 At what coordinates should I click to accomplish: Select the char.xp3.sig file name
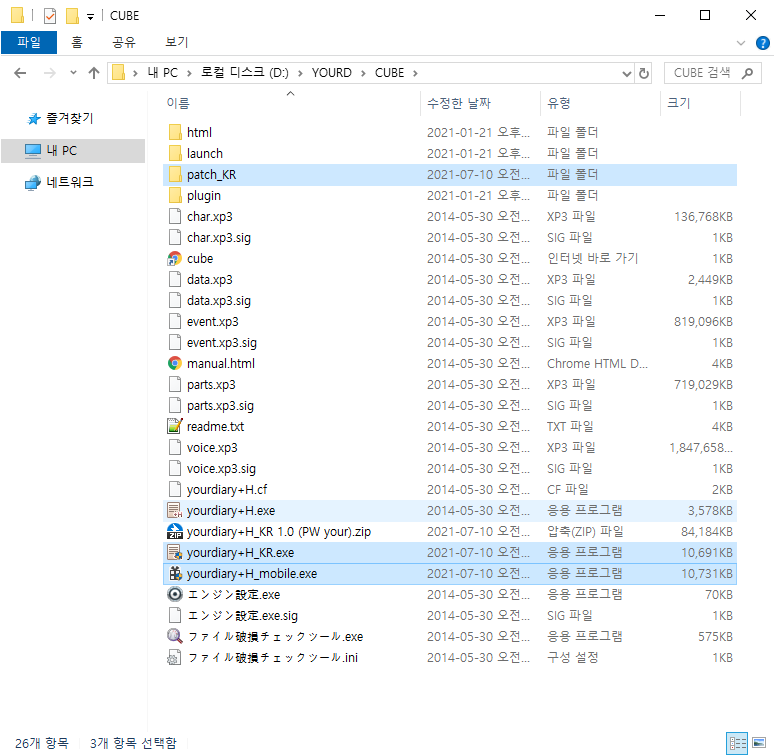(x=218, y=238)
